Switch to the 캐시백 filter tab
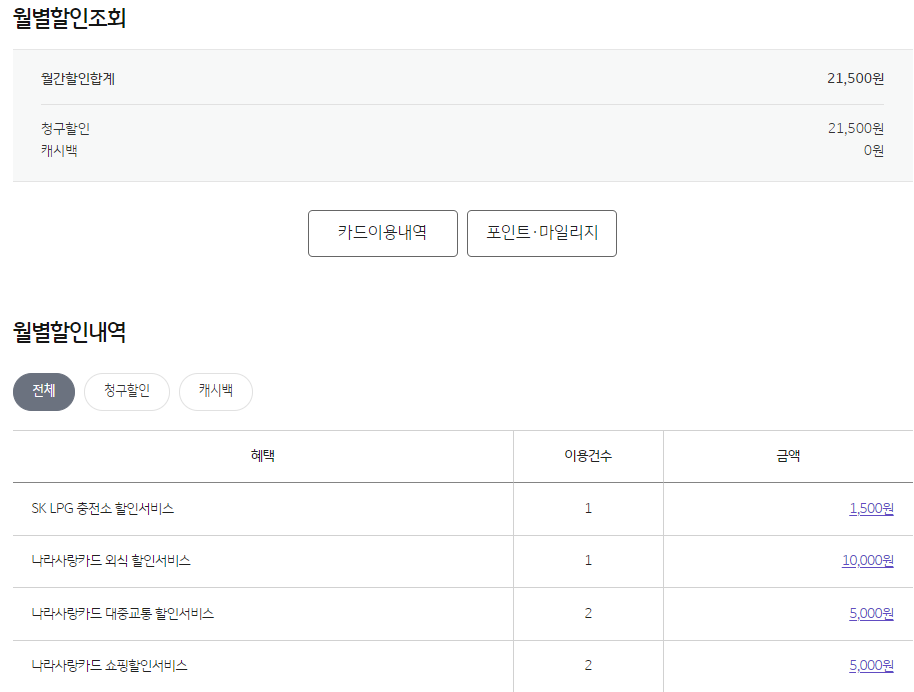The image size is (914, 692). (x=216, y=392)
